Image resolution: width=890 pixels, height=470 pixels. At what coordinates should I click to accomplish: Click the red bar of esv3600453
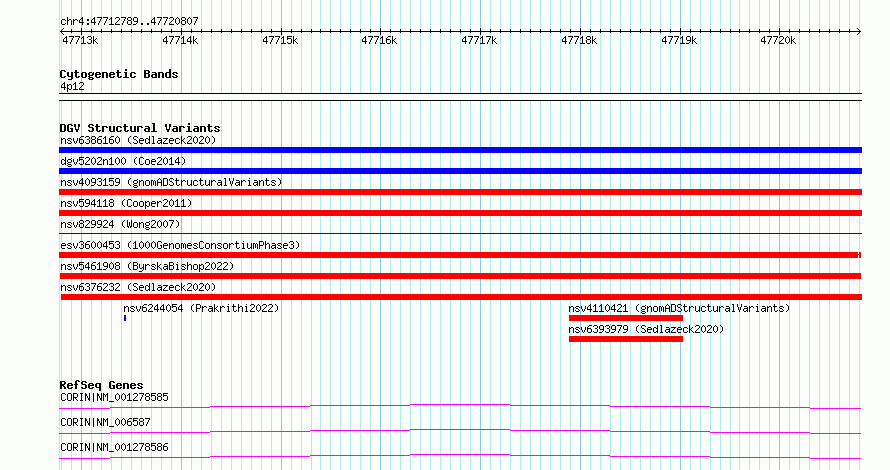tap(460, 255)
